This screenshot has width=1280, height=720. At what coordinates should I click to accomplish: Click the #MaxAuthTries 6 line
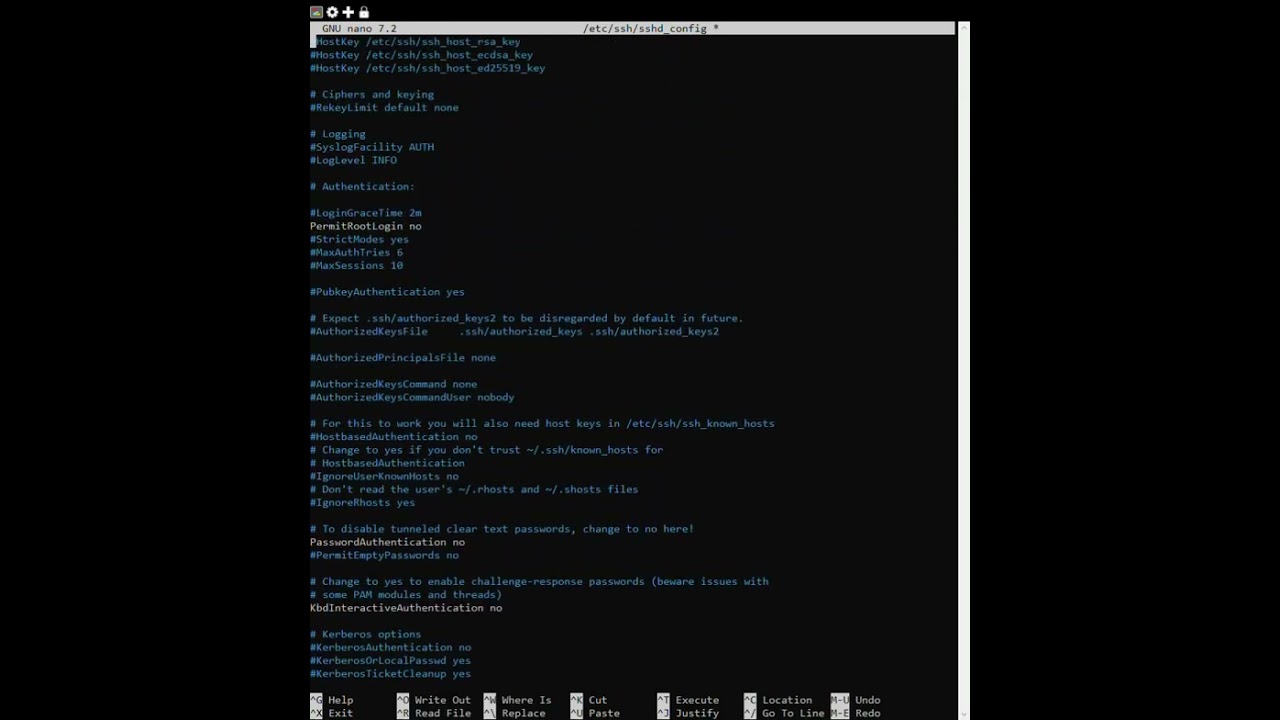pyautogui.click(x=356, y=252)
